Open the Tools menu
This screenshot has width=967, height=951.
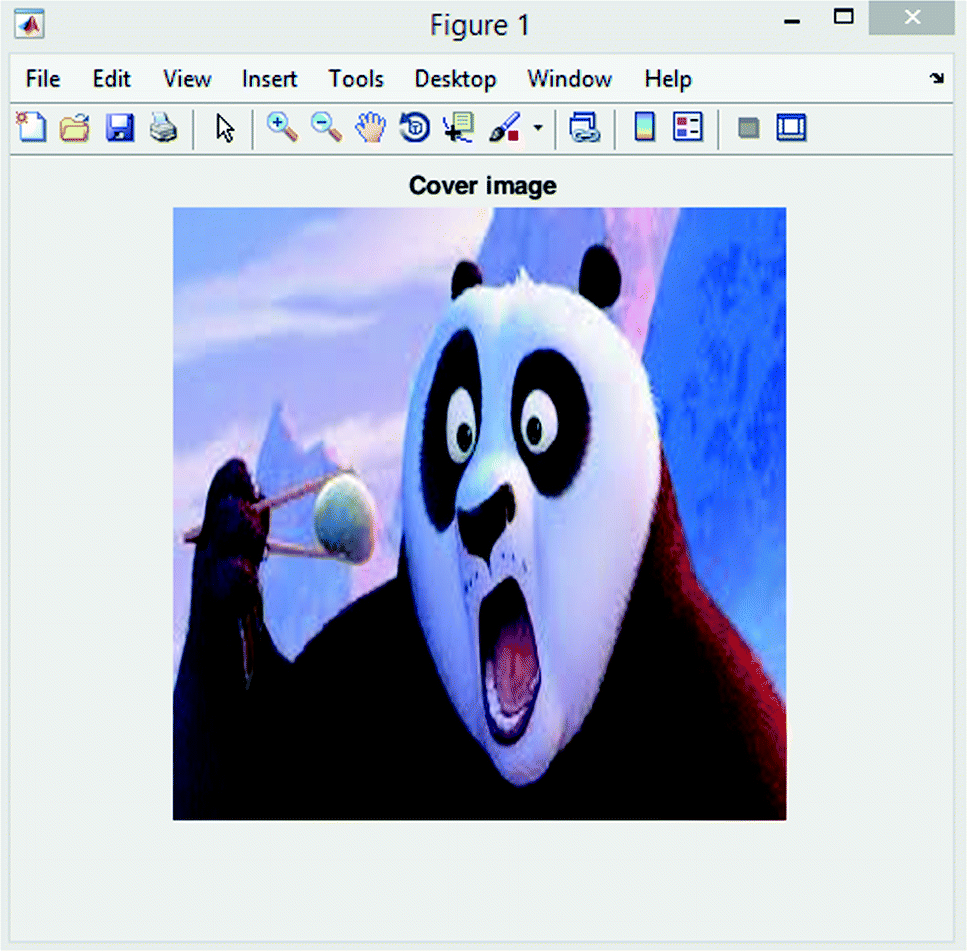356,79
